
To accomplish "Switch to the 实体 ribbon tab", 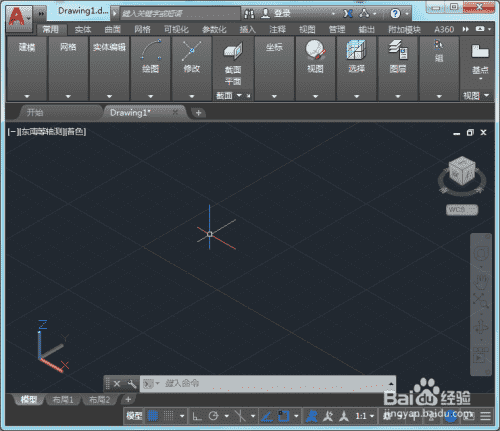I will [83, 30].
